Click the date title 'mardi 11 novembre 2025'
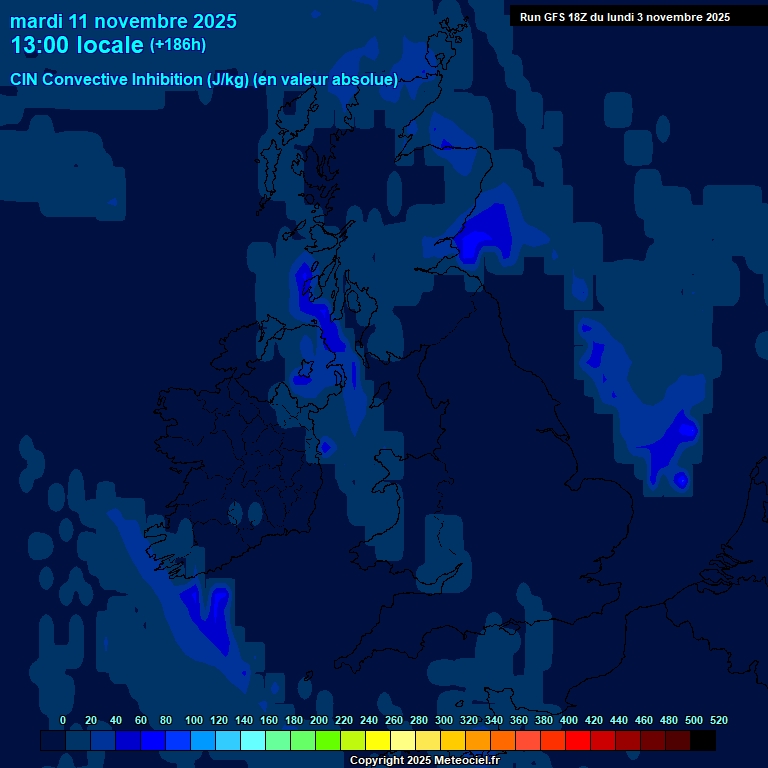Screen dimensions: 768x768 [123, 21]
